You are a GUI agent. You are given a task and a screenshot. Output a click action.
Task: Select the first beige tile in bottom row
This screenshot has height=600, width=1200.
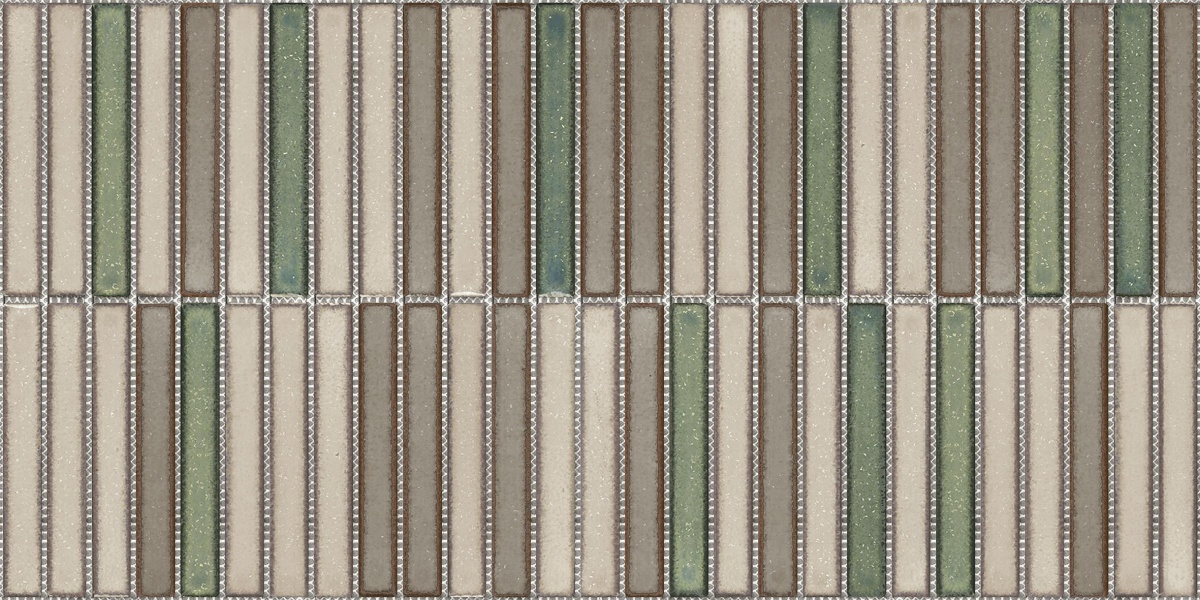pyautogui.click(x=22, y=450)
